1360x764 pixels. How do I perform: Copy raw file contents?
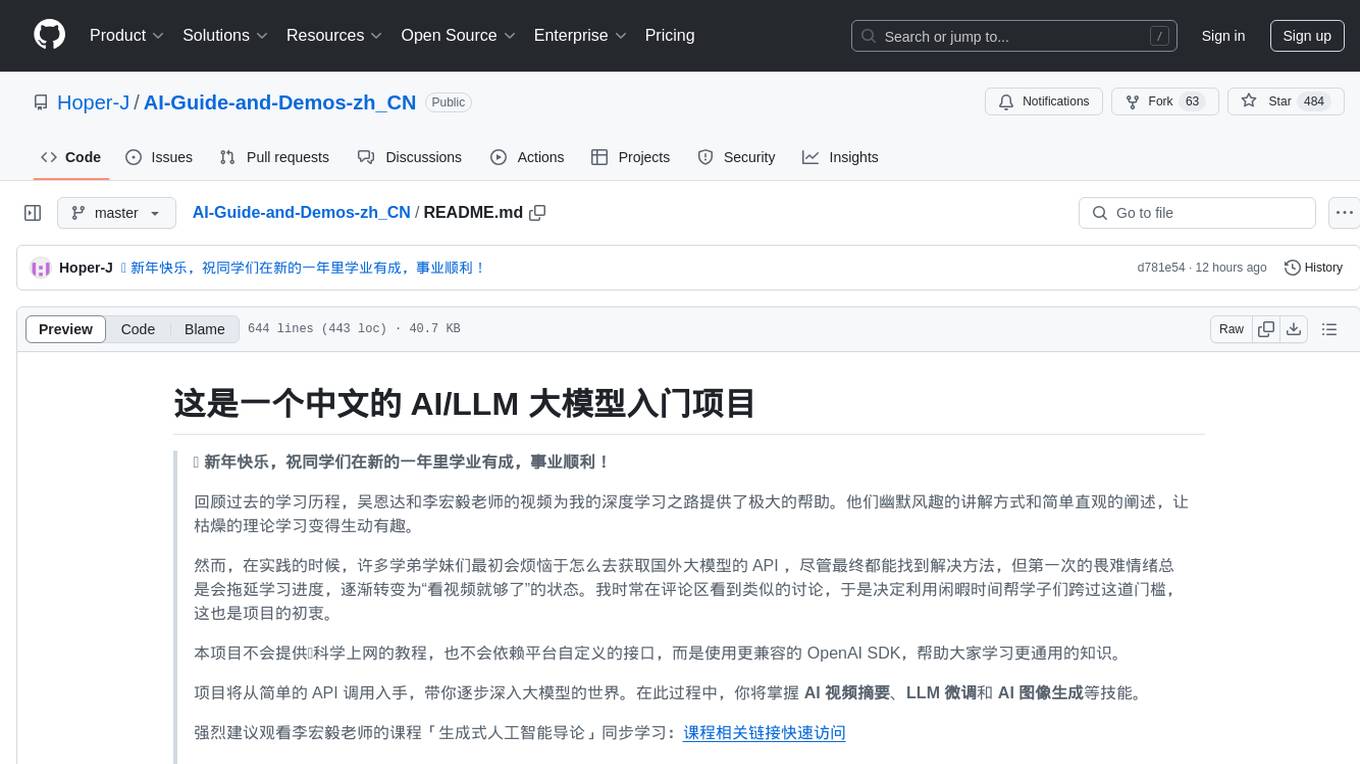[x=1267, y=329]
